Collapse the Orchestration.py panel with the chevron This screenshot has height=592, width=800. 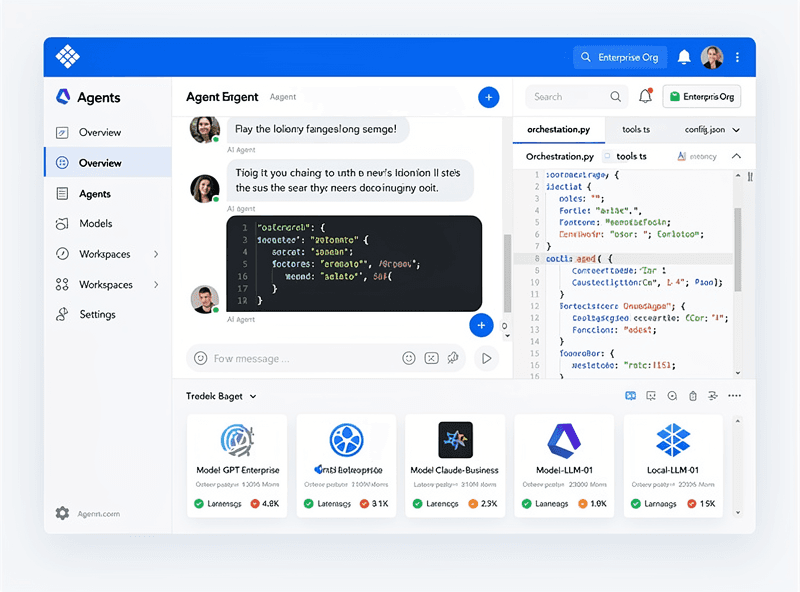(x=736, y=156)
